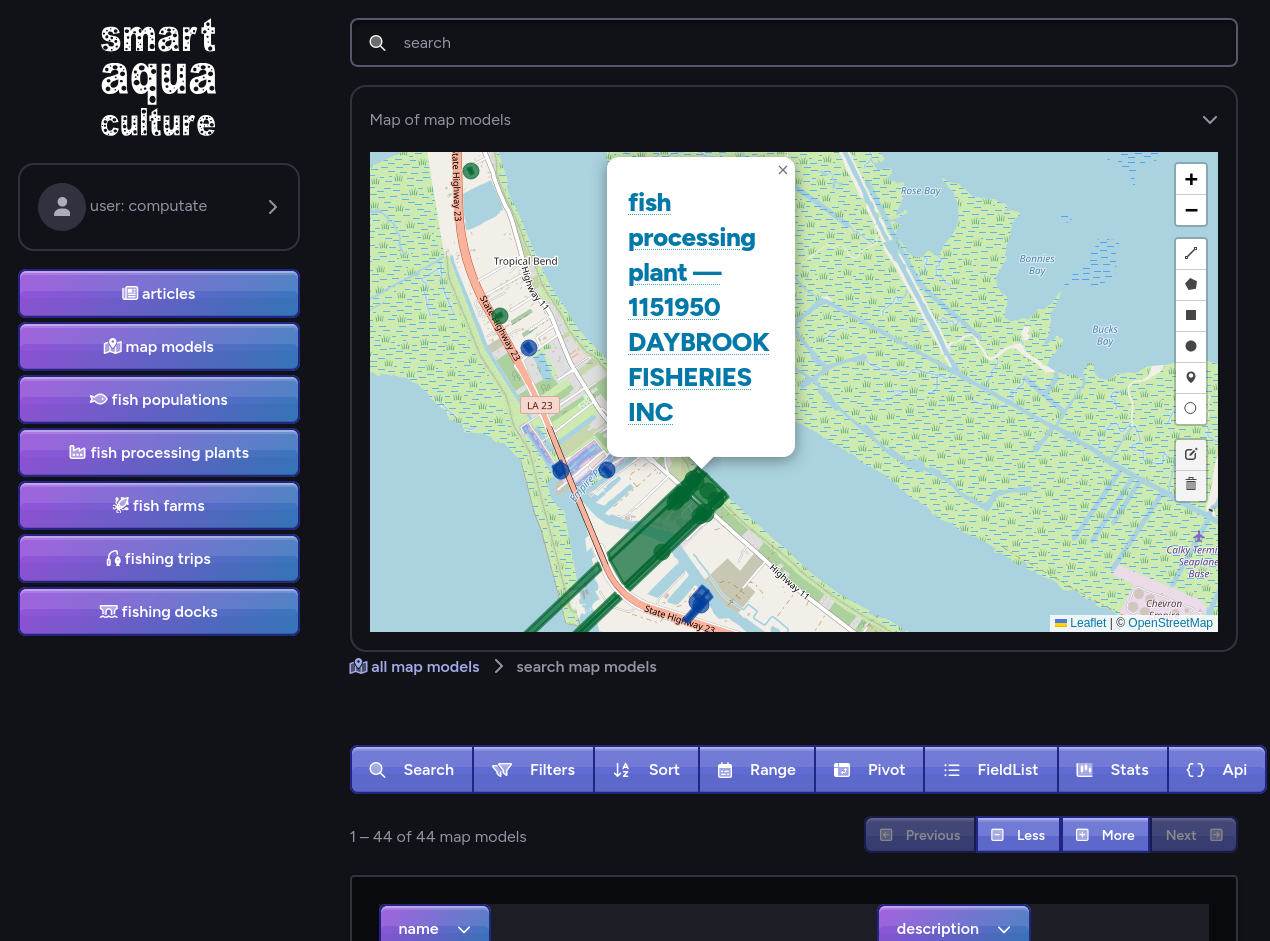Collapse the Map of map models panel
This screenshot has width=1270, height=941.
point(1210,119)
